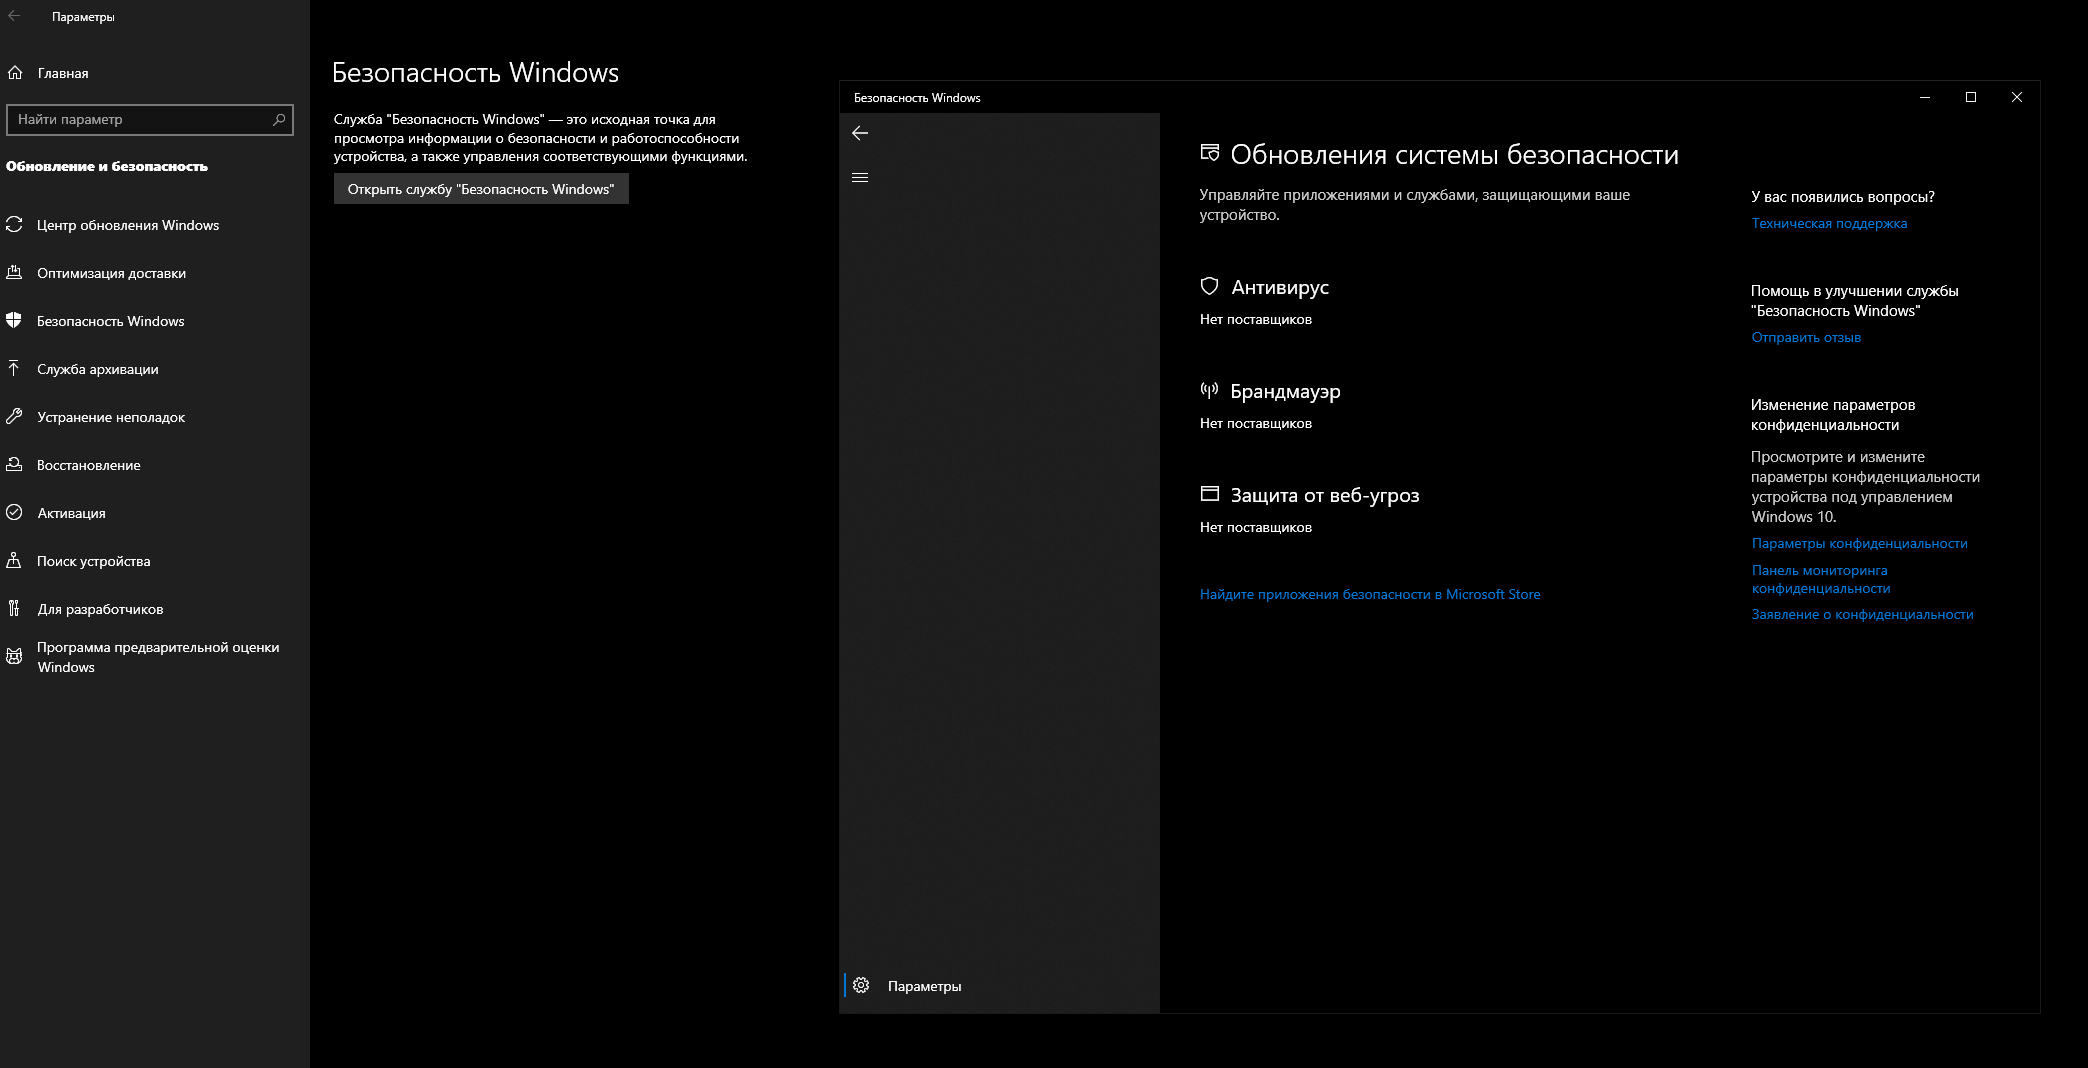Viewport: 2088px width, 1068px height.
Task: Click the Антивирус heading
Action: (1280, 288)
